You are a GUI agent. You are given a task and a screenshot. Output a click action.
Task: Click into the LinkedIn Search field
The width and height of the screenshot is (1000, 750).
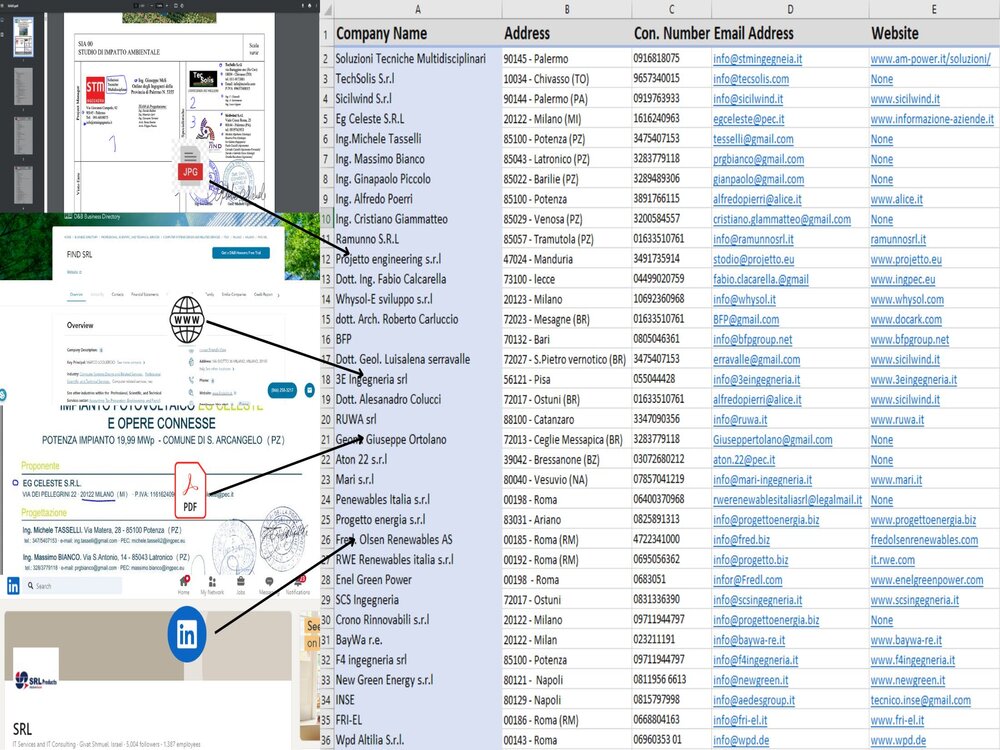73,585
